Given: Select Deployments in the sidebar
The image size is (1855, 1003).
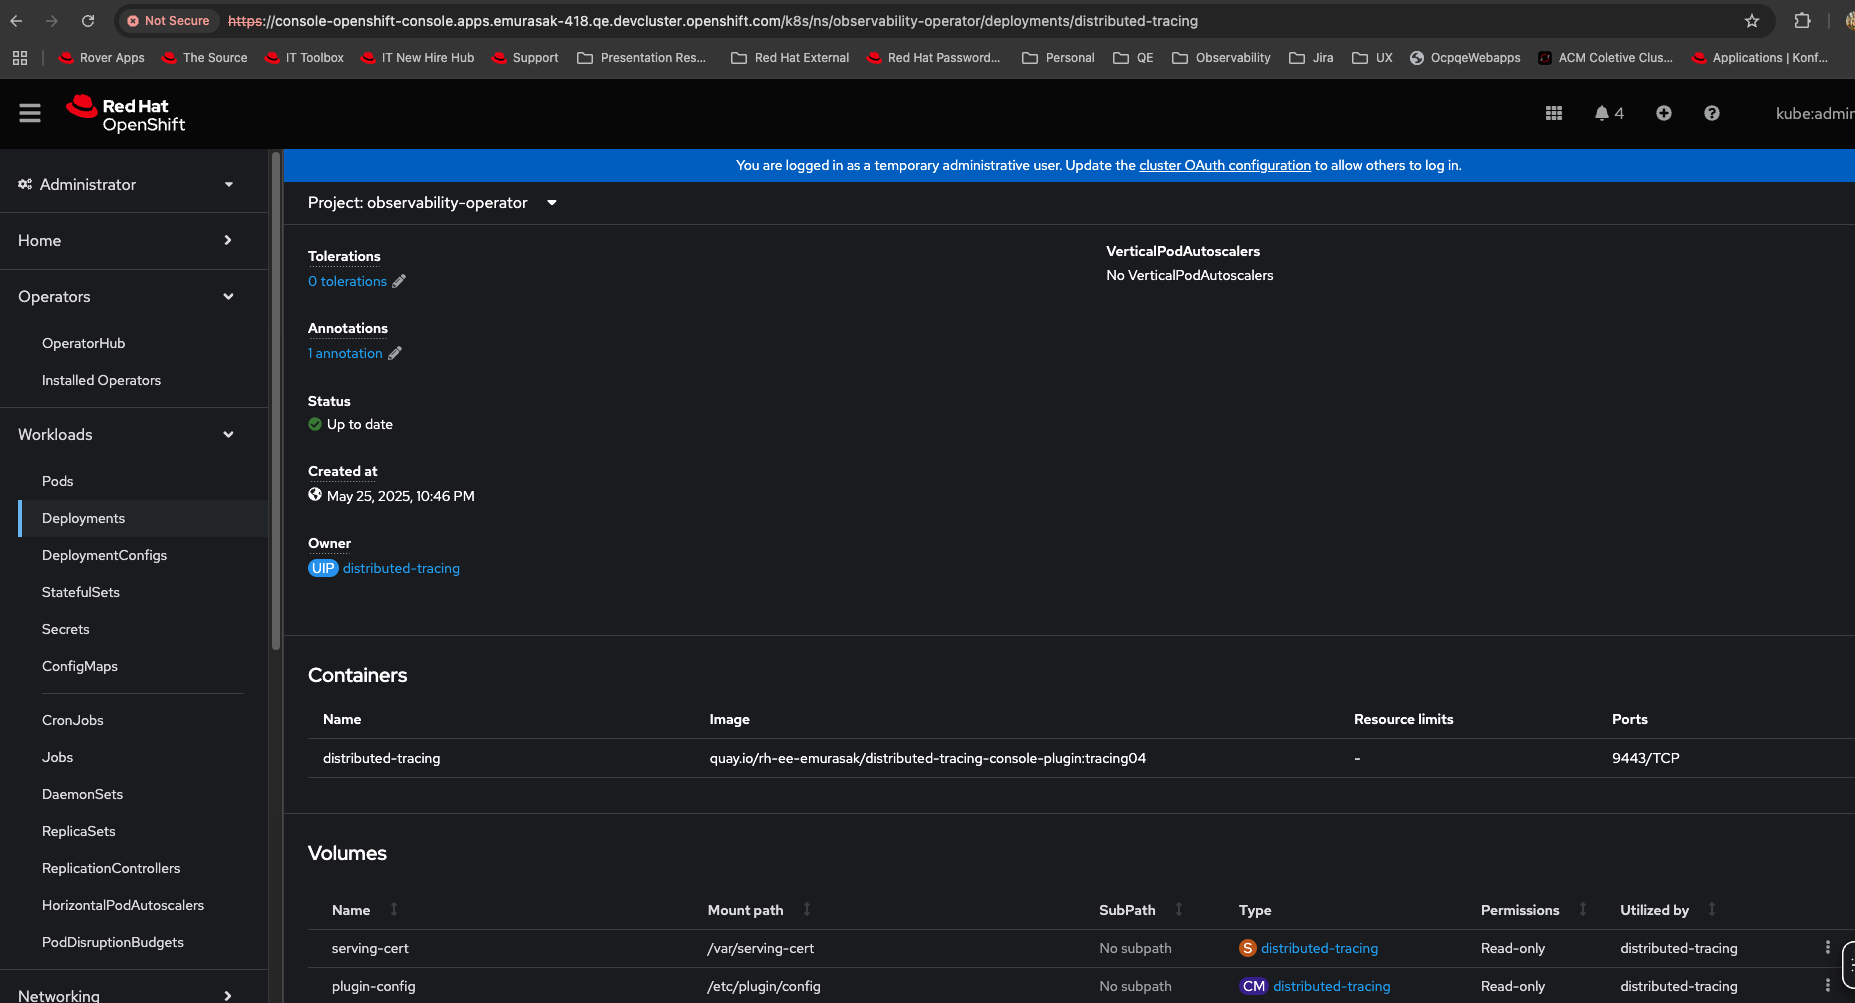Looking at the screenshot, I should point(84,519).
